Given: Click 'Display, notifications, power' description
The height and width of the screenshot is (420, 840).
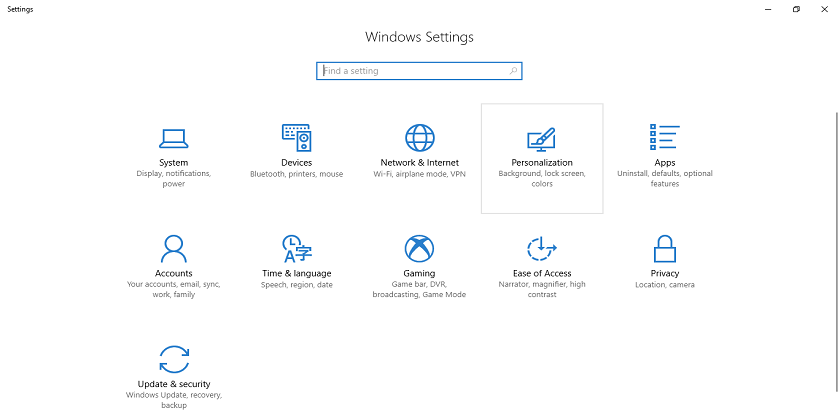Looking at the screenshot, I should pos(174,179).
